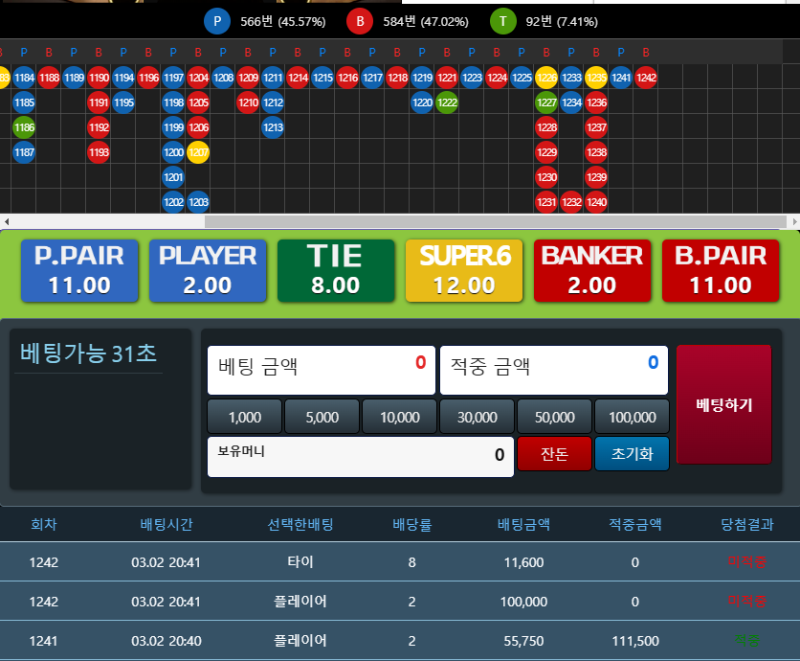Select round 1213 blue marker
This screenshot has width=800, height=661.
[273, 128]
